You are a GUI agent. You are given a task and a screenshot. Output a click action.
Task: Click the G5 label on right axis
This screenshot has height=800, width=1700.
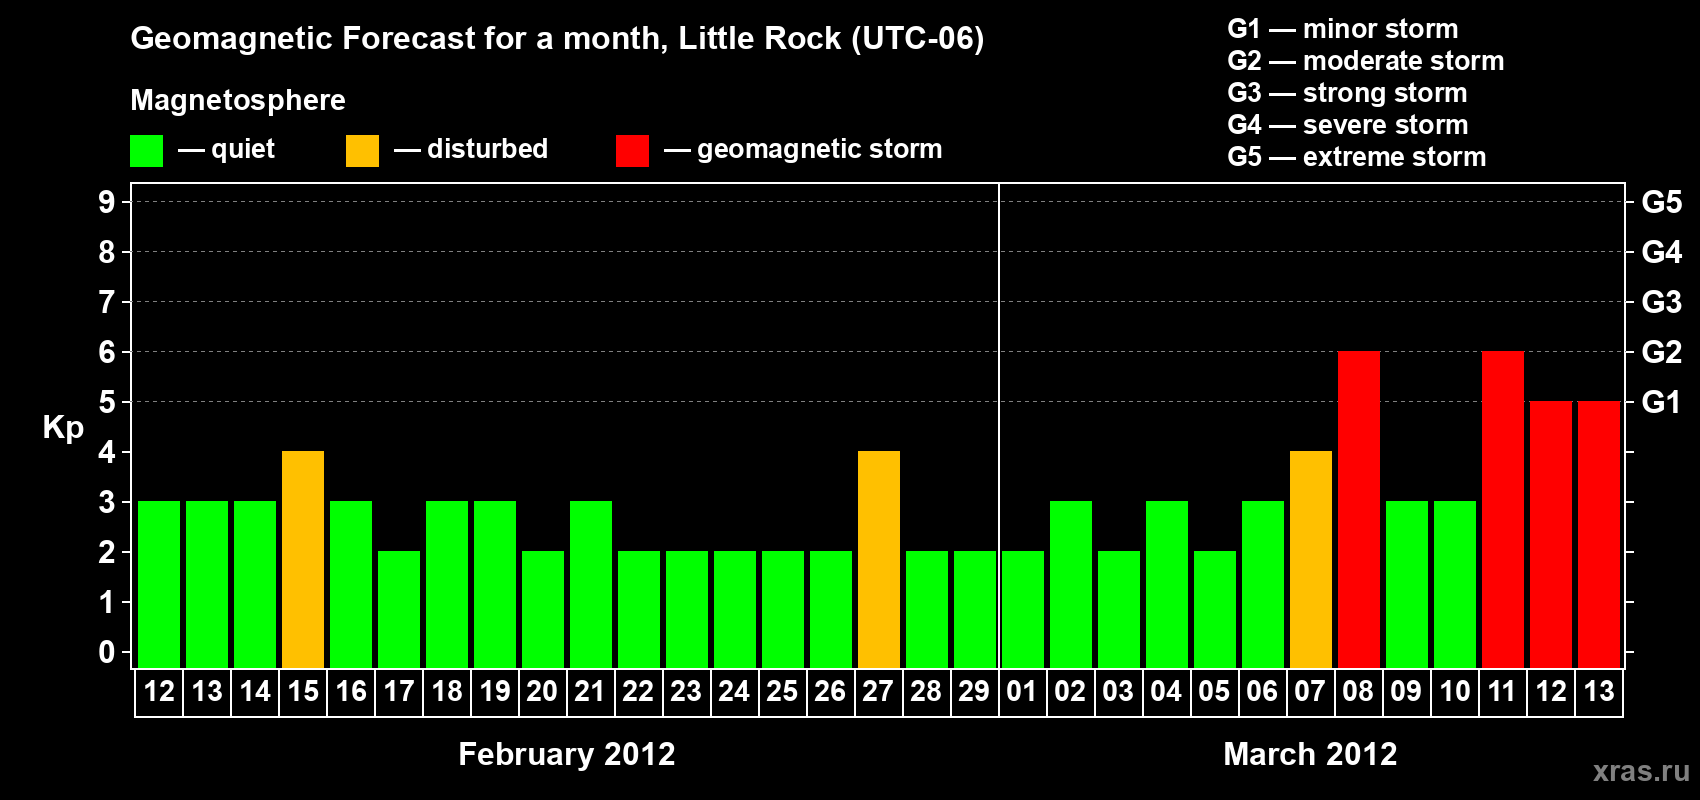pos(1662,202)
